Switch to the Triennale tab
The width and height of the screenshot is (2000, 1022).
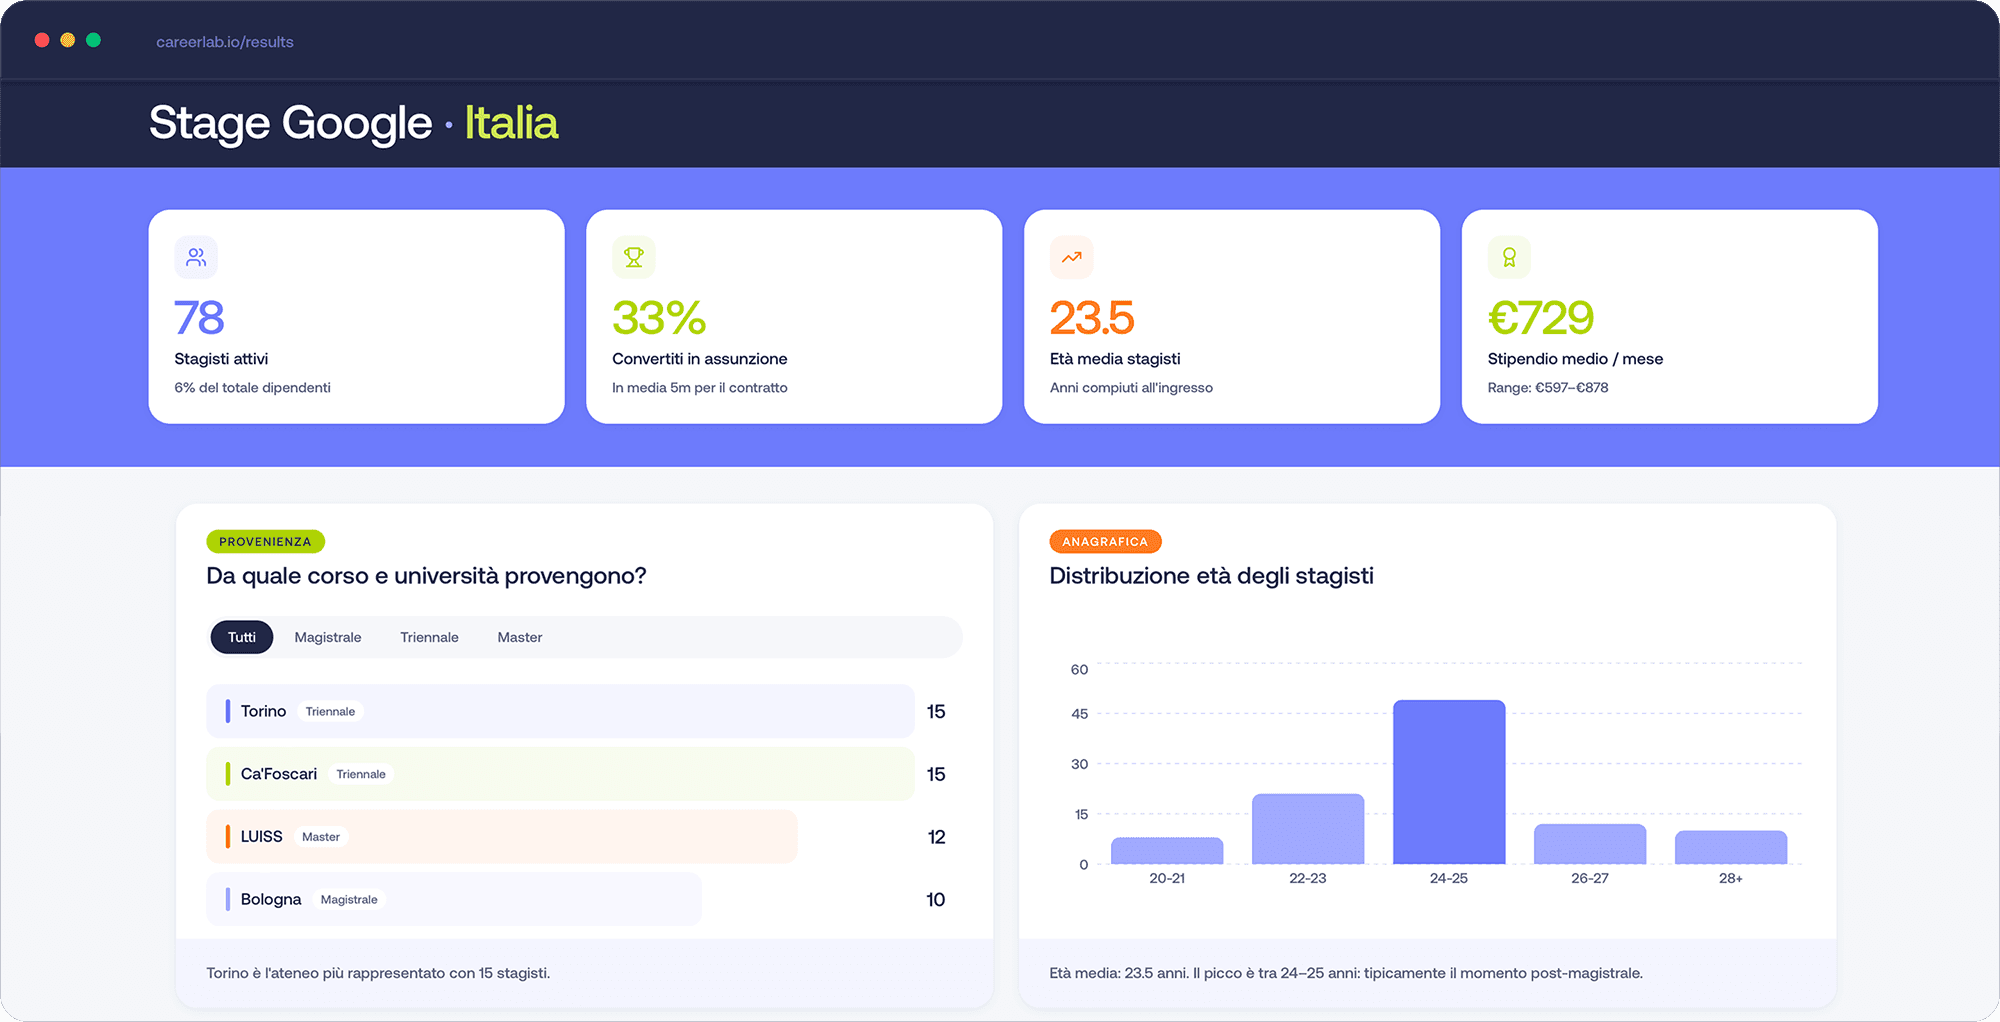pyautogui.click(x=429, y=637)
